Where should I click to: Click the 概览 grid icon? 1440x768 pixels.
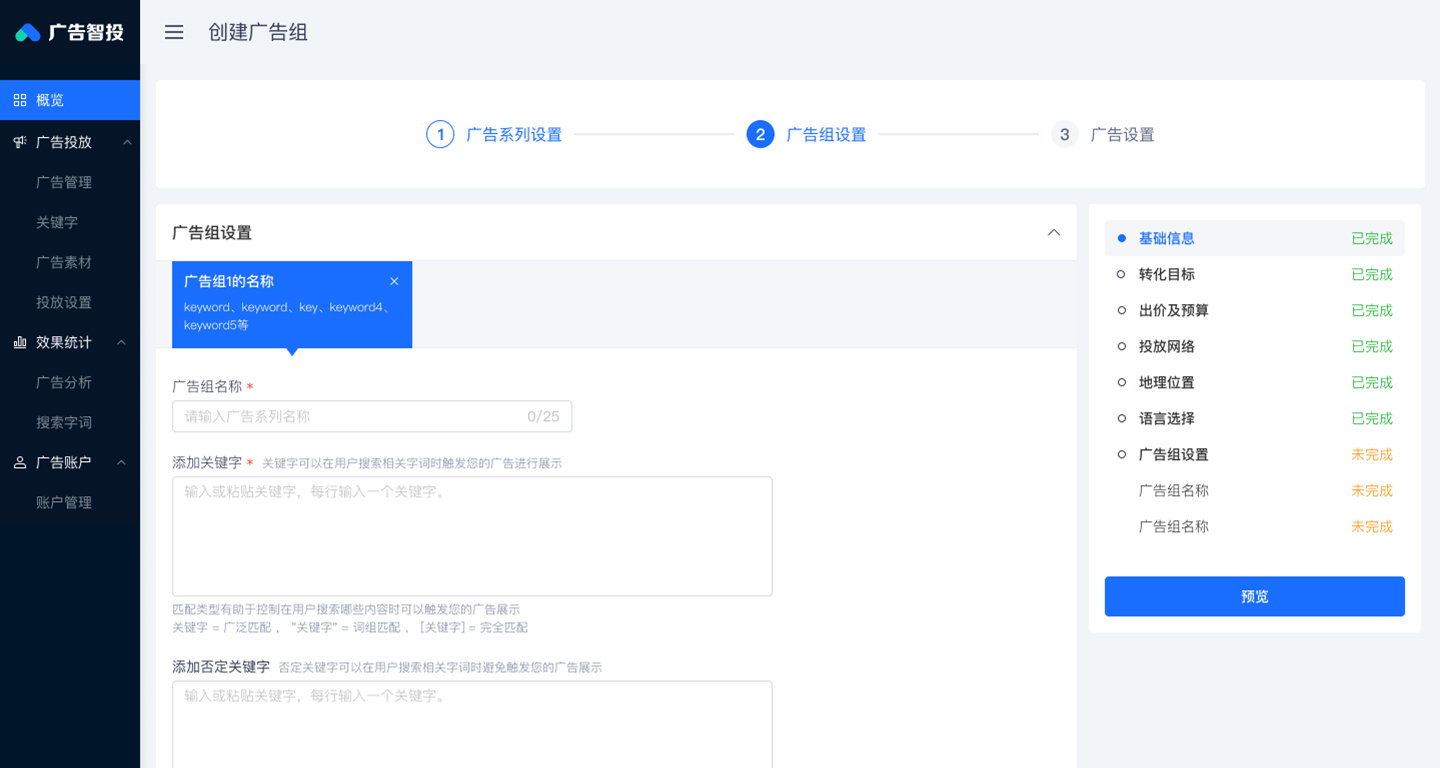coord(20,100)
